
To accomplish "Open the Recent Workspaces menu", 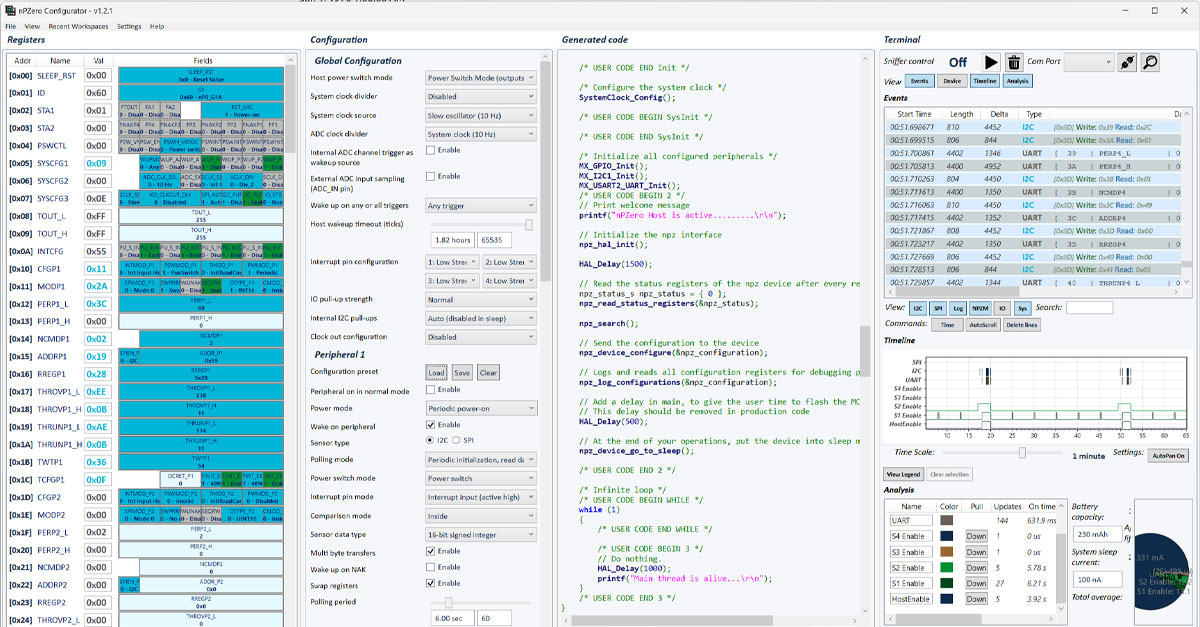I will tap(78, 26).
